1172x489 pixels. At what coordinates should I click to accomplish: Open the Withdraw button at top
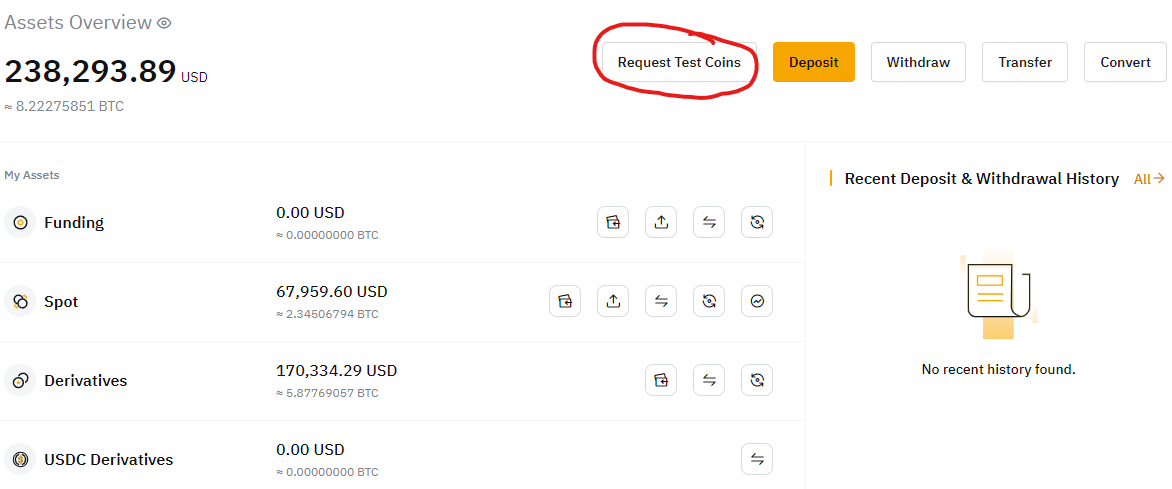918,62
